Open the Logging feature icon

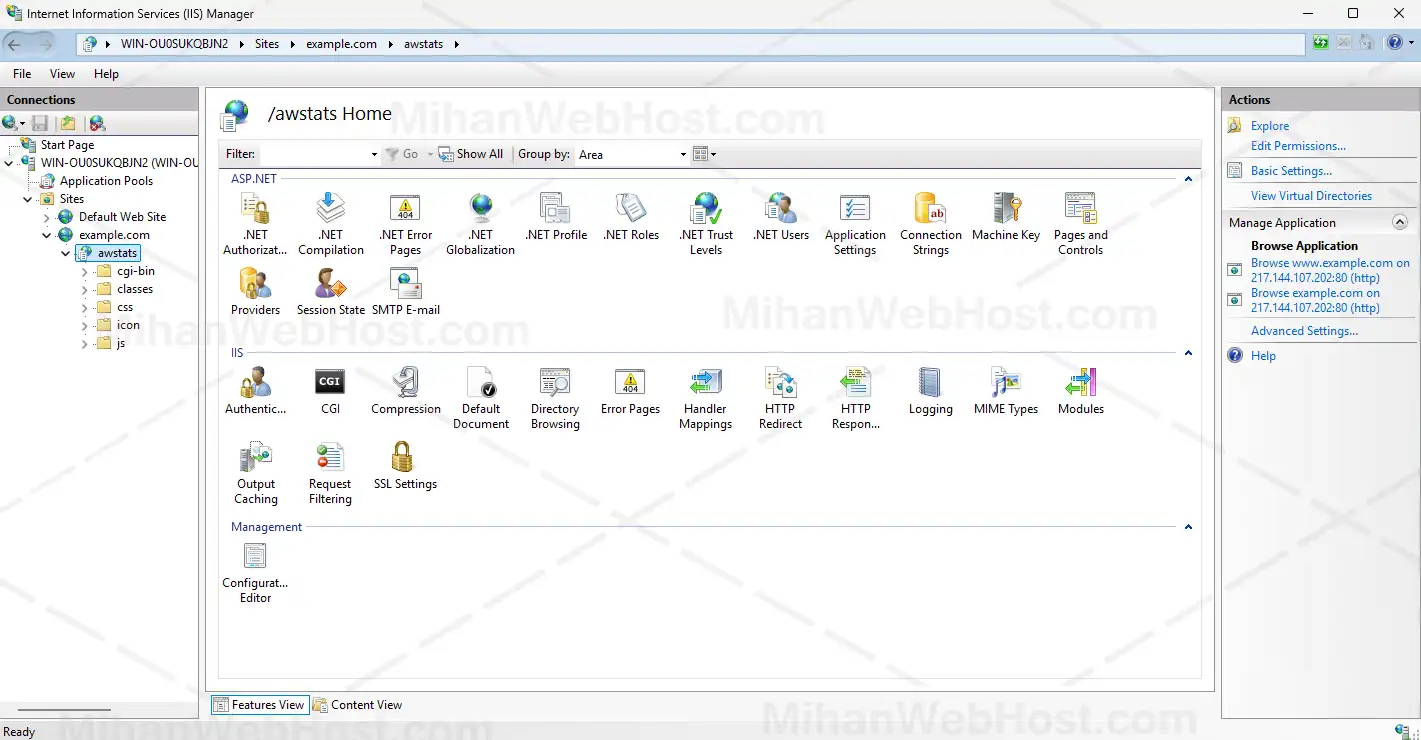[930, 383]
